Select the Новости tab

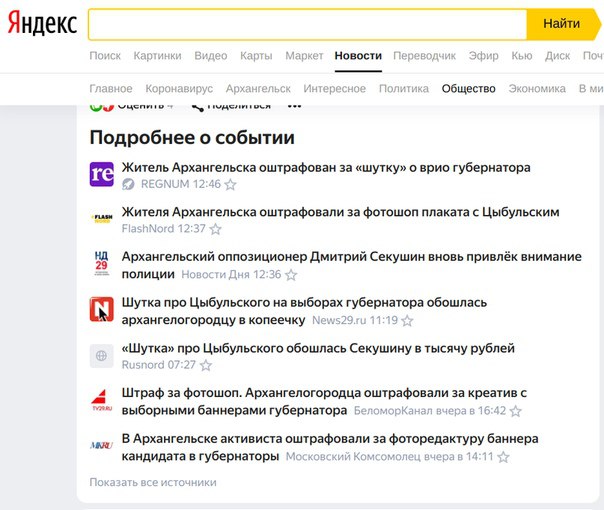click(358, 56)
